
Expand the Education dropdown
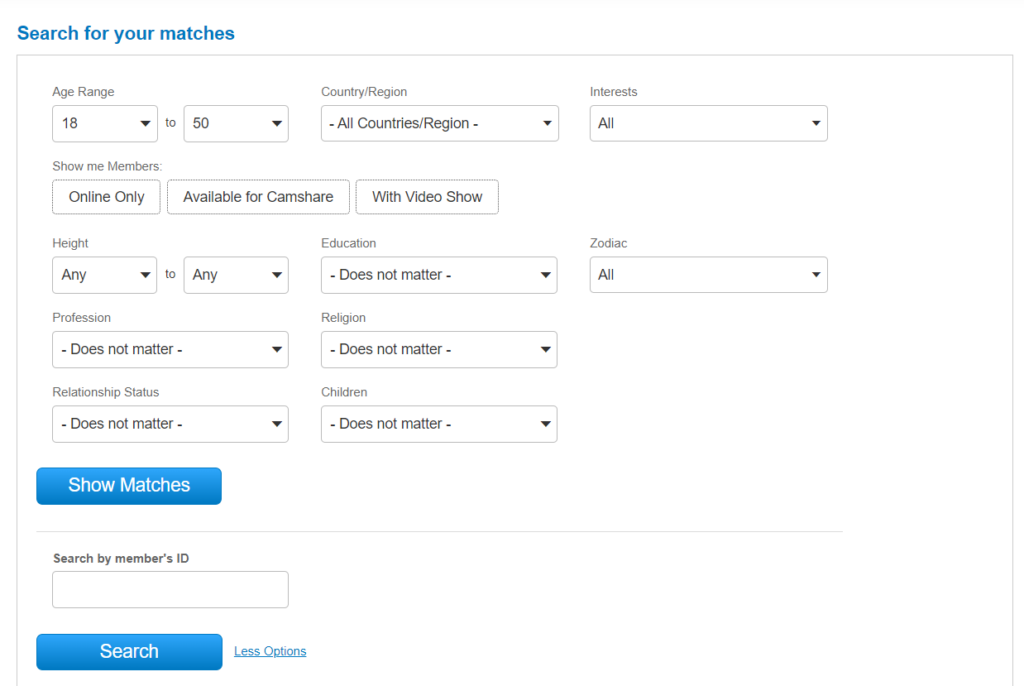tap(439, 275)
